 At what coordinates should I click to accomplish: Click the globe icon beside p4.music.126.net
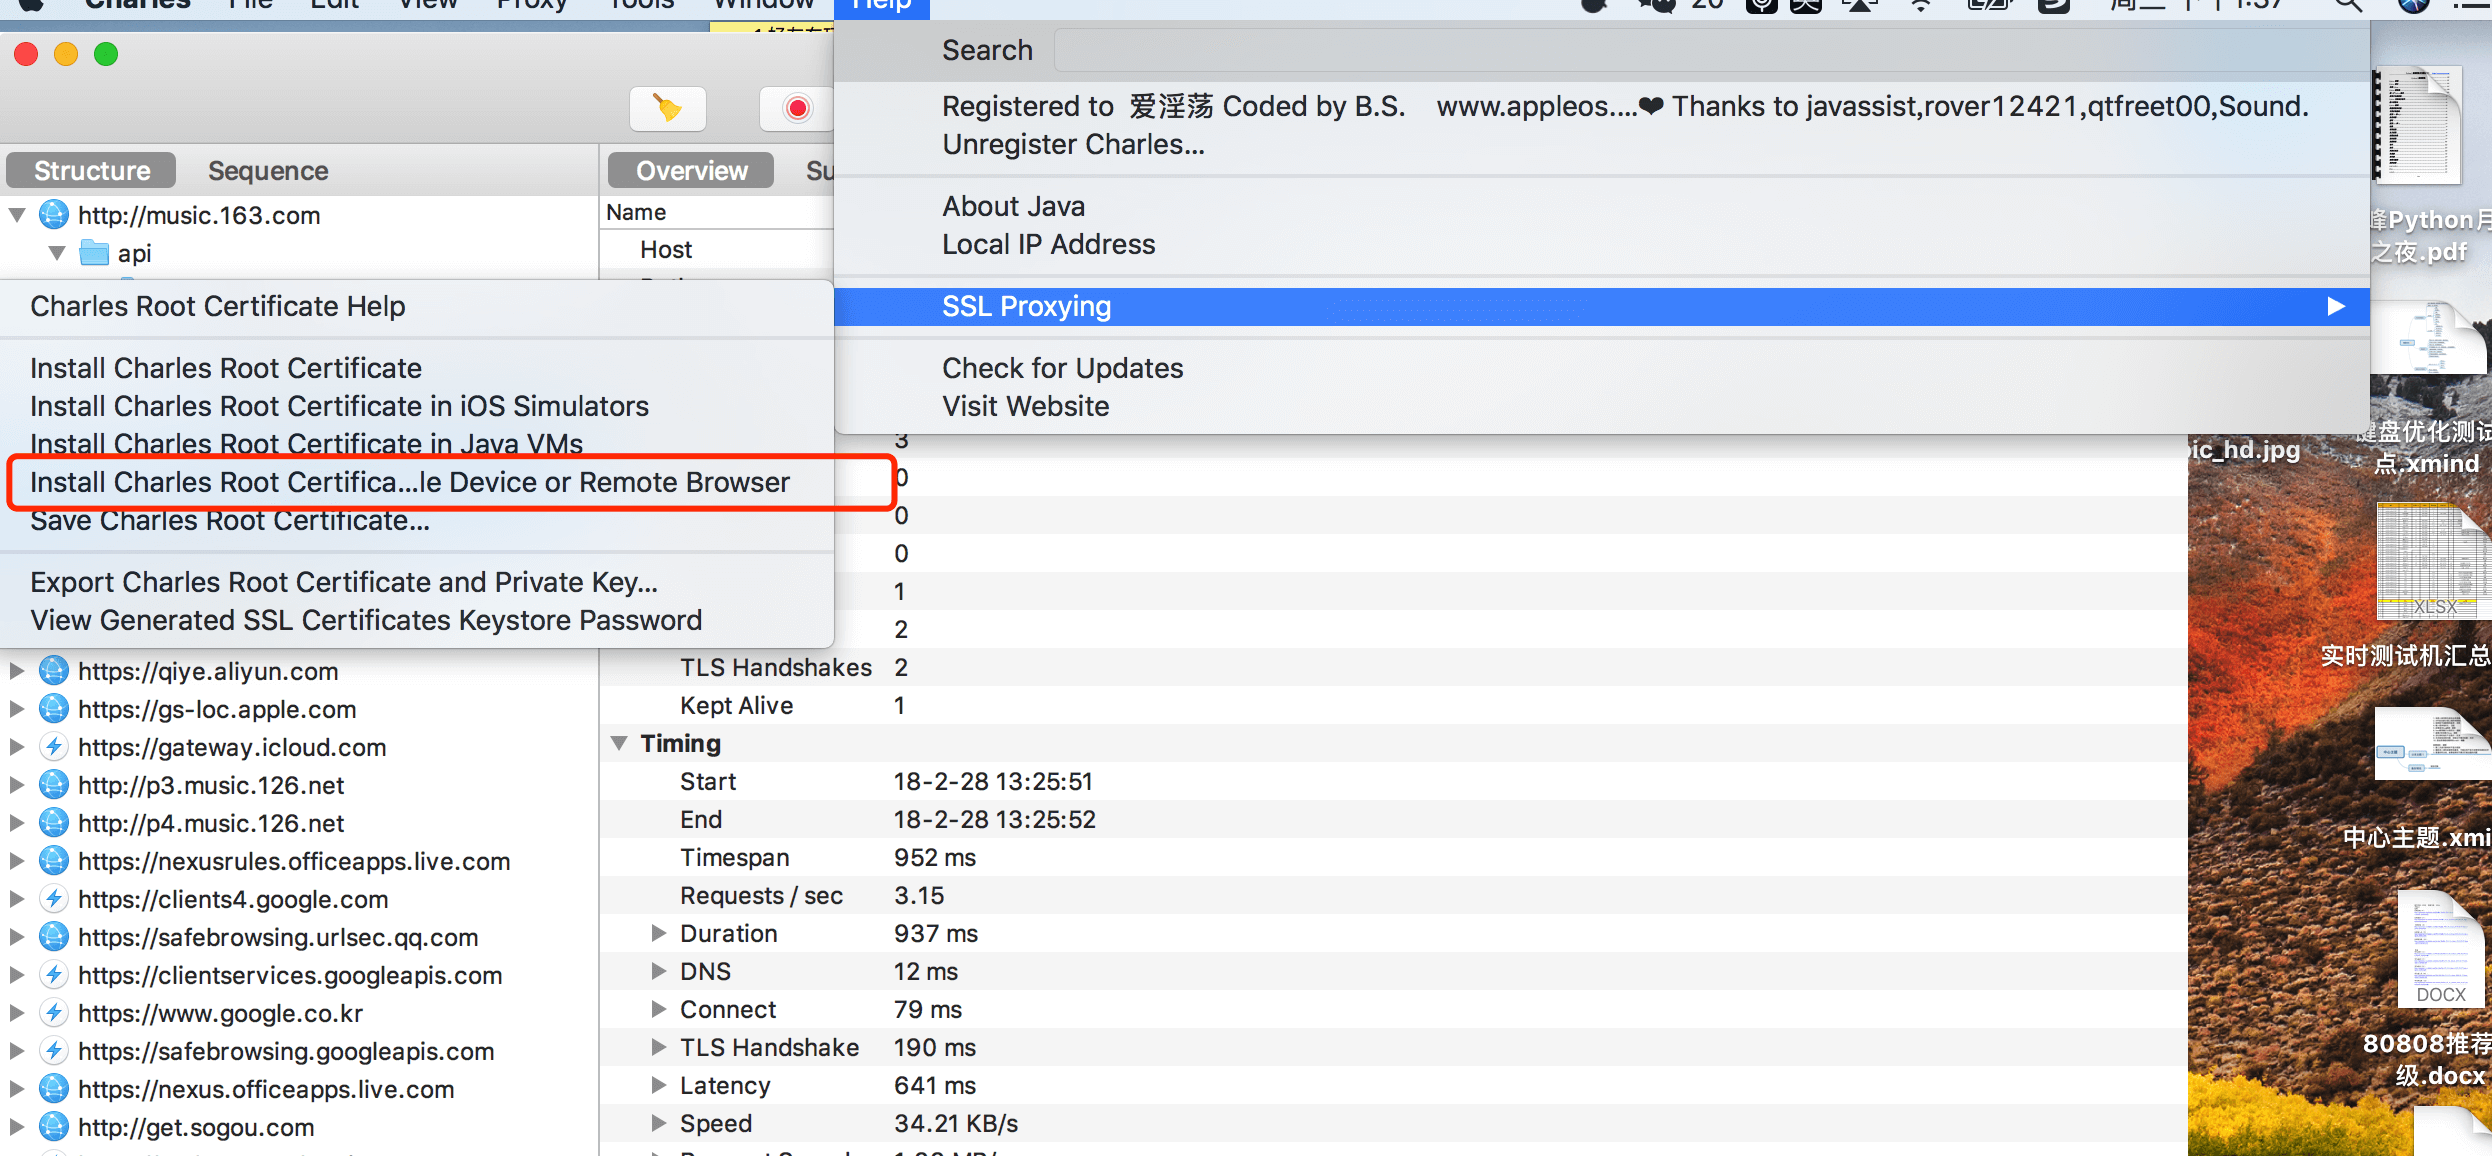(x=53, y=823)
